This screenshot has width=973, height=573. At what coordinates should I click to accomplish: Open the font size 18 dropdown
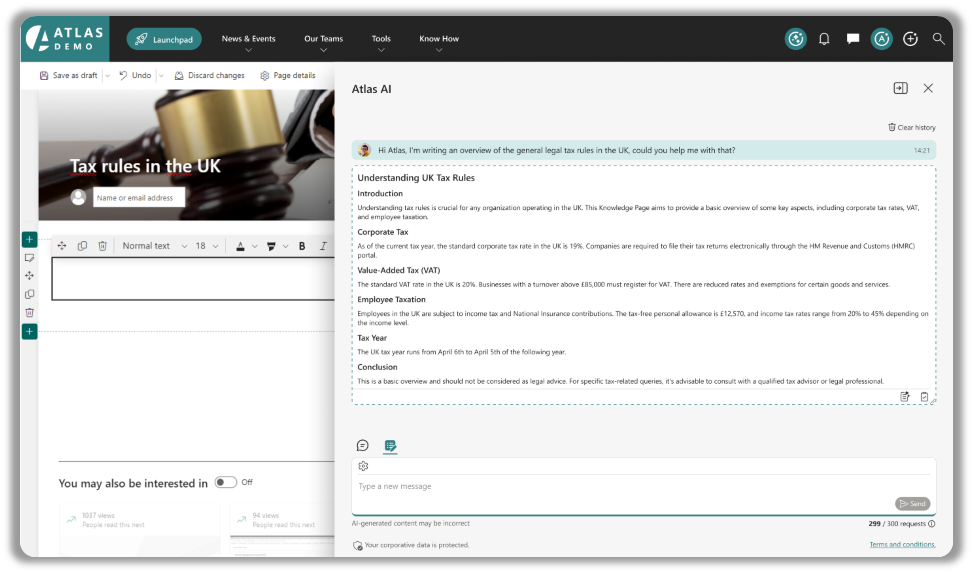207,246
